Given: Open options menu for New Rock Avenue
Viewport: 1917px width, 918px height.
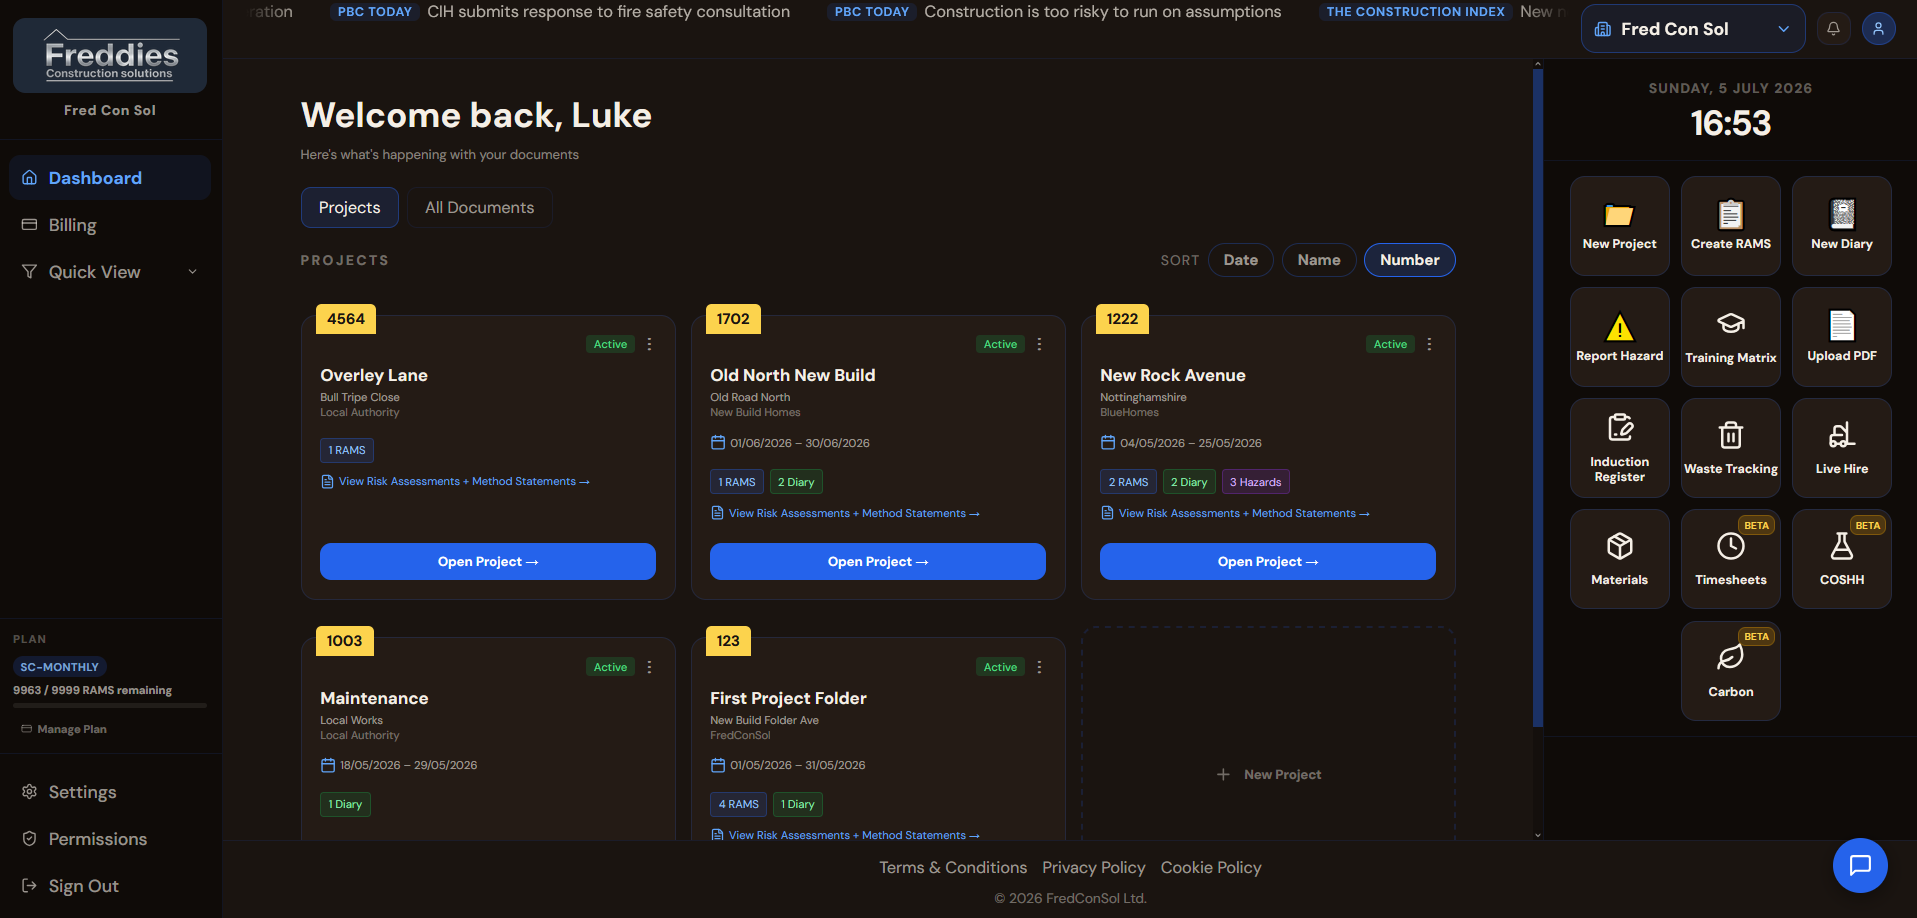Looking at the screenshot, I should [x=1430, y=344].
